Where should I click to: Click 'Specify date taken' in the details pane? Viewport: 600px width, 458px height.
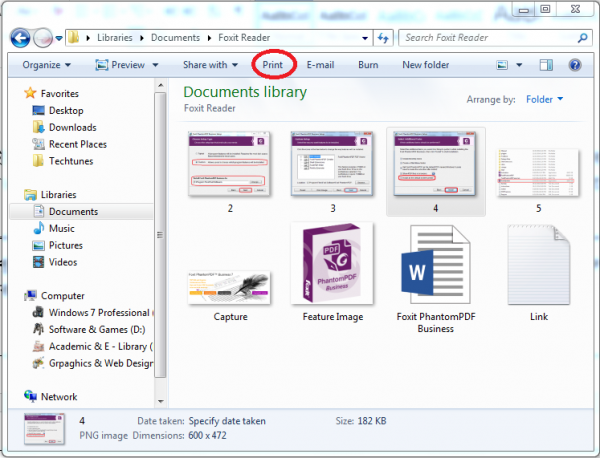227,421
